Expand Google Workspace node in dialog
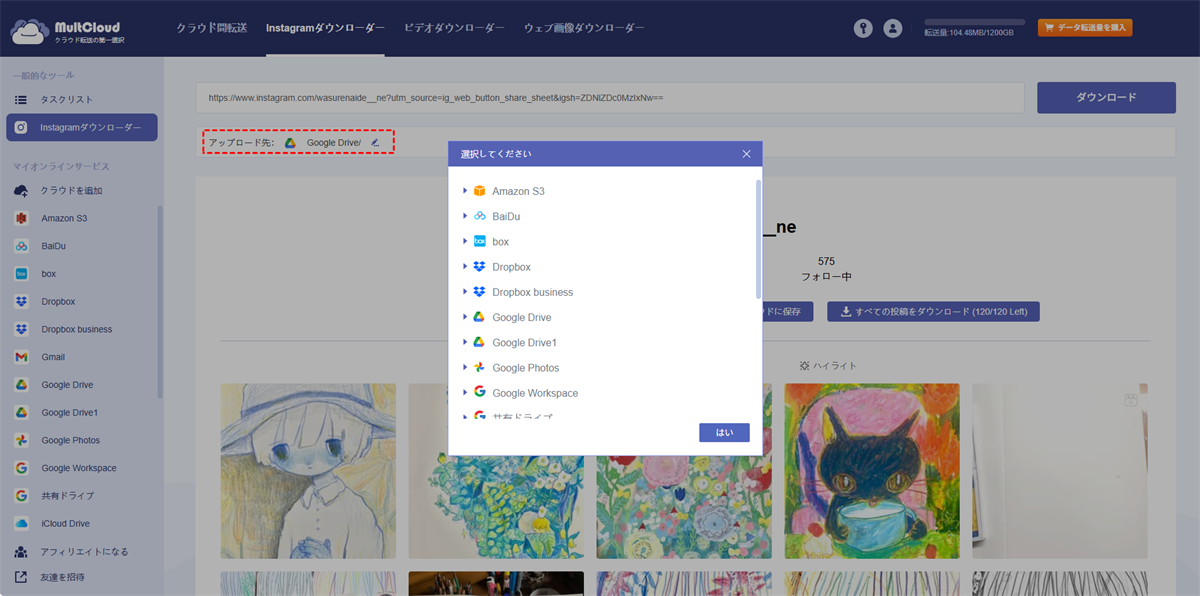 pyautogui.click(x=465, y=393)
